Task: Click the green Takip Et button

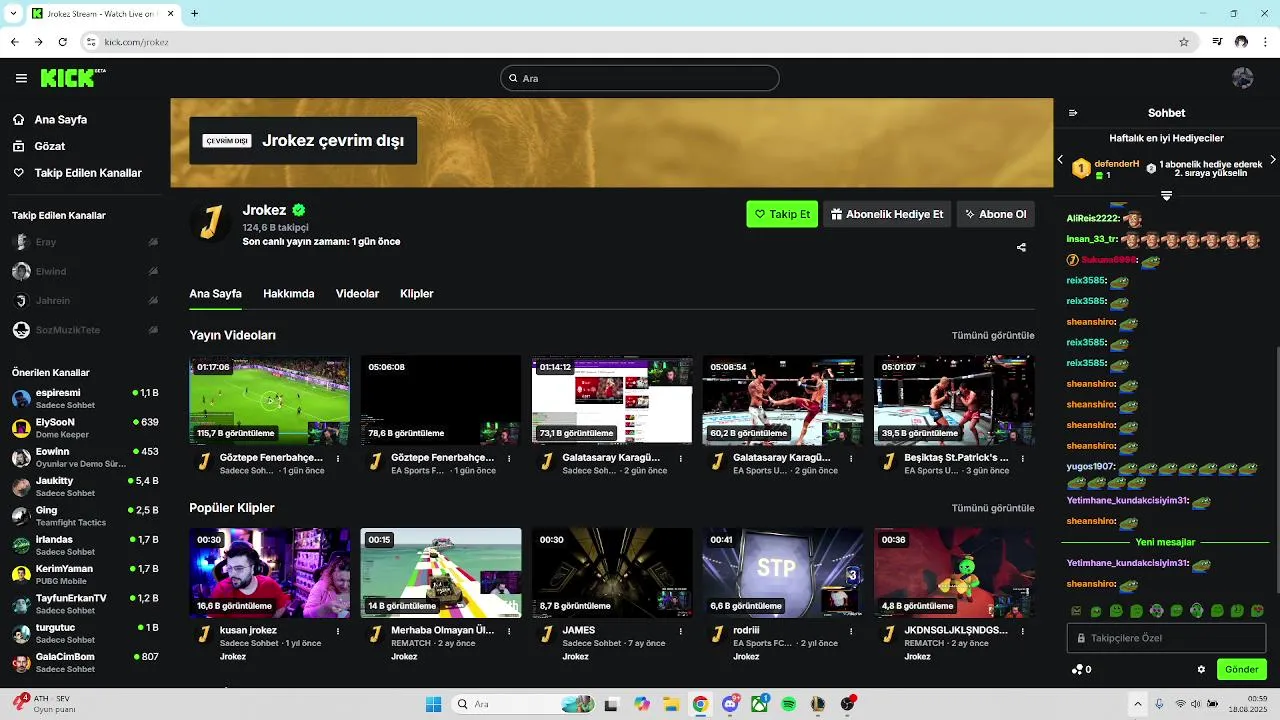Action: point(782,214)
